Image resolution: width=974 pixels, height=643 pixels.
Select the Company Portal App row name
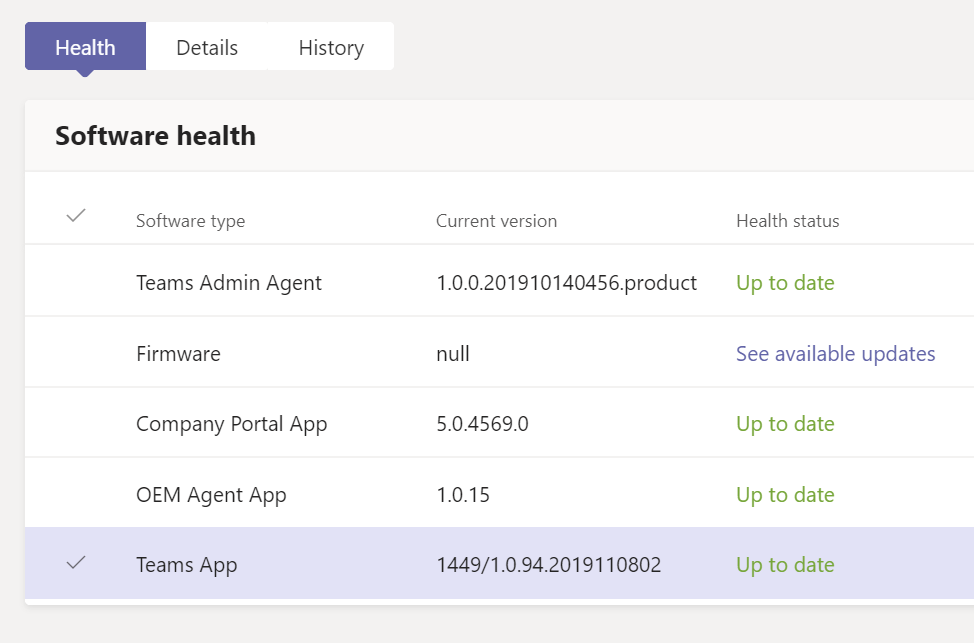click(x=231, y=424)
